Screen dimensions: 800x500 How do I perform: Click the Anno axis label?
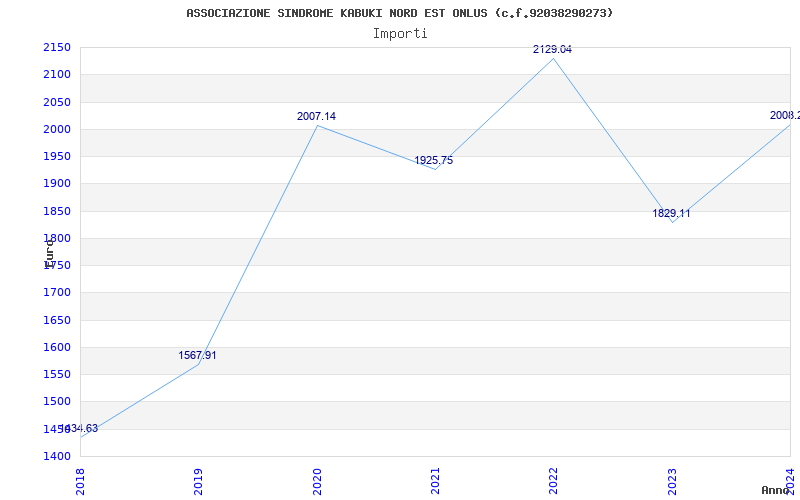(776, 490)
